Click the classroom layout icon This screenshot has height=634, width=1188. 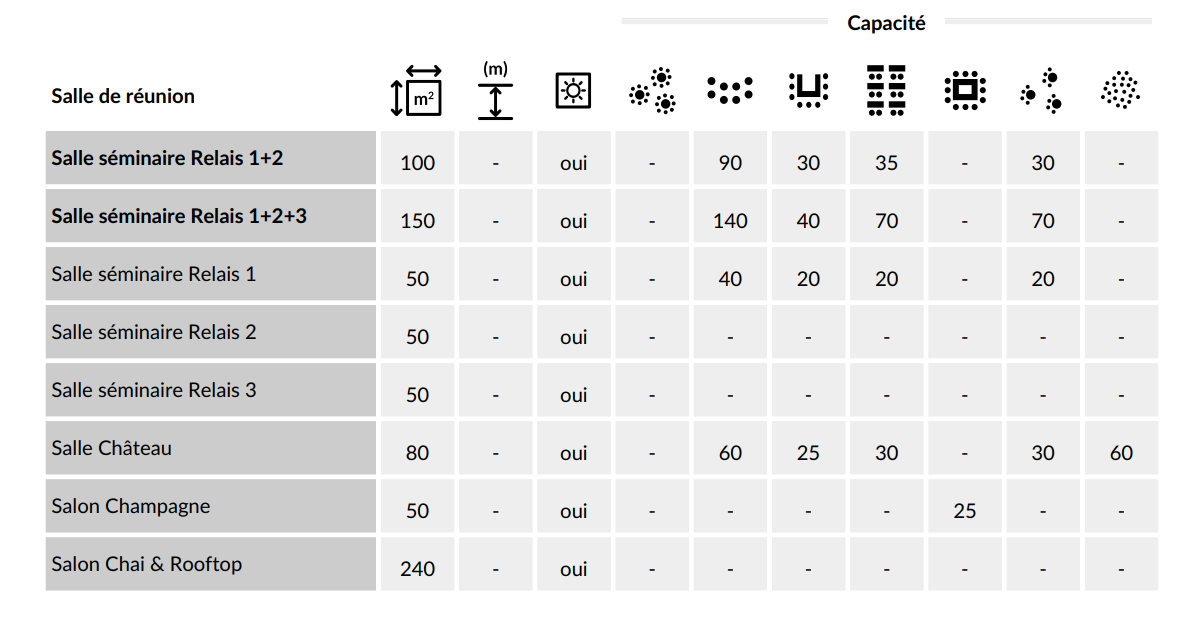886,90
